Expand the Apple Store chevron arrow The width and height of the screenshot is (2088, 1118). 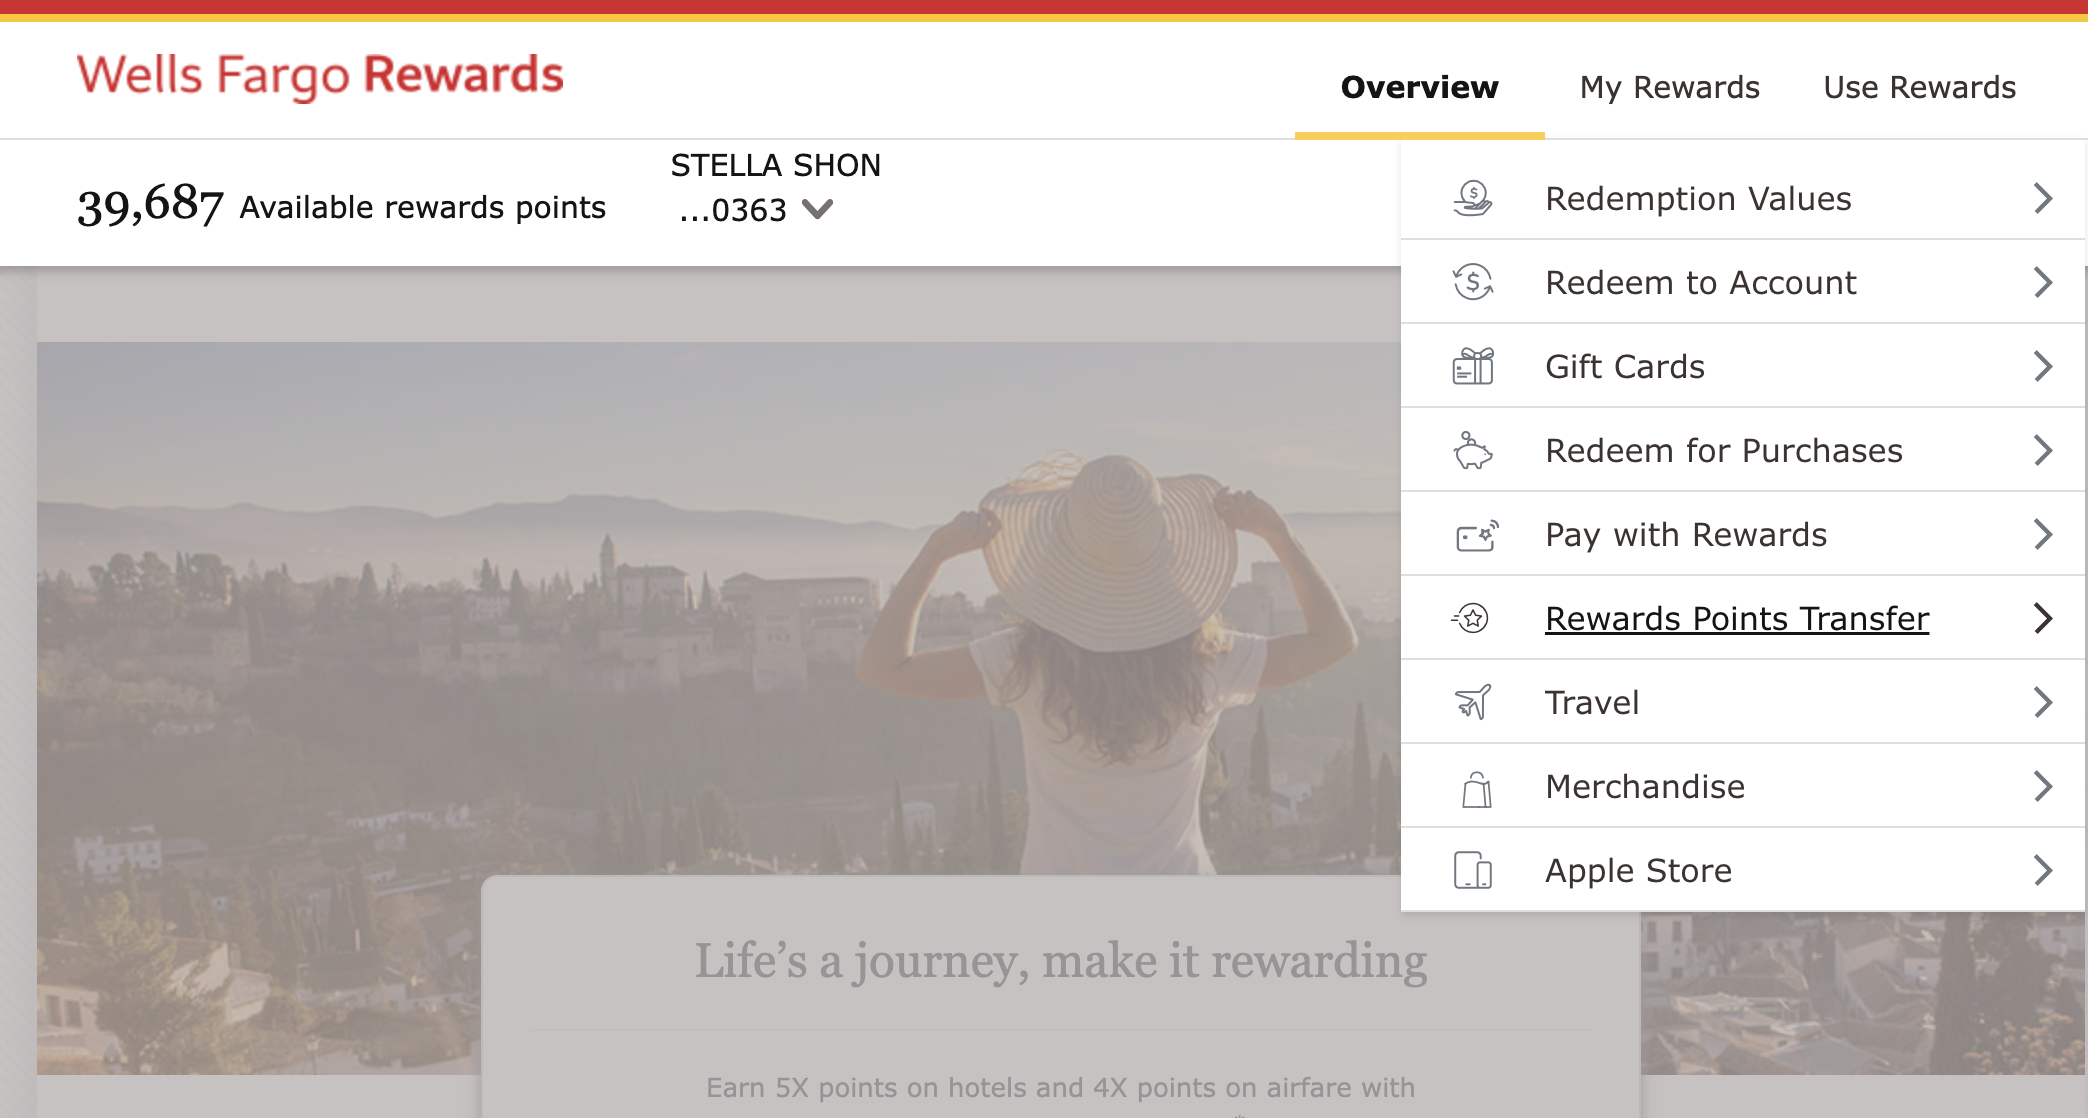(x=2043, y=870)
